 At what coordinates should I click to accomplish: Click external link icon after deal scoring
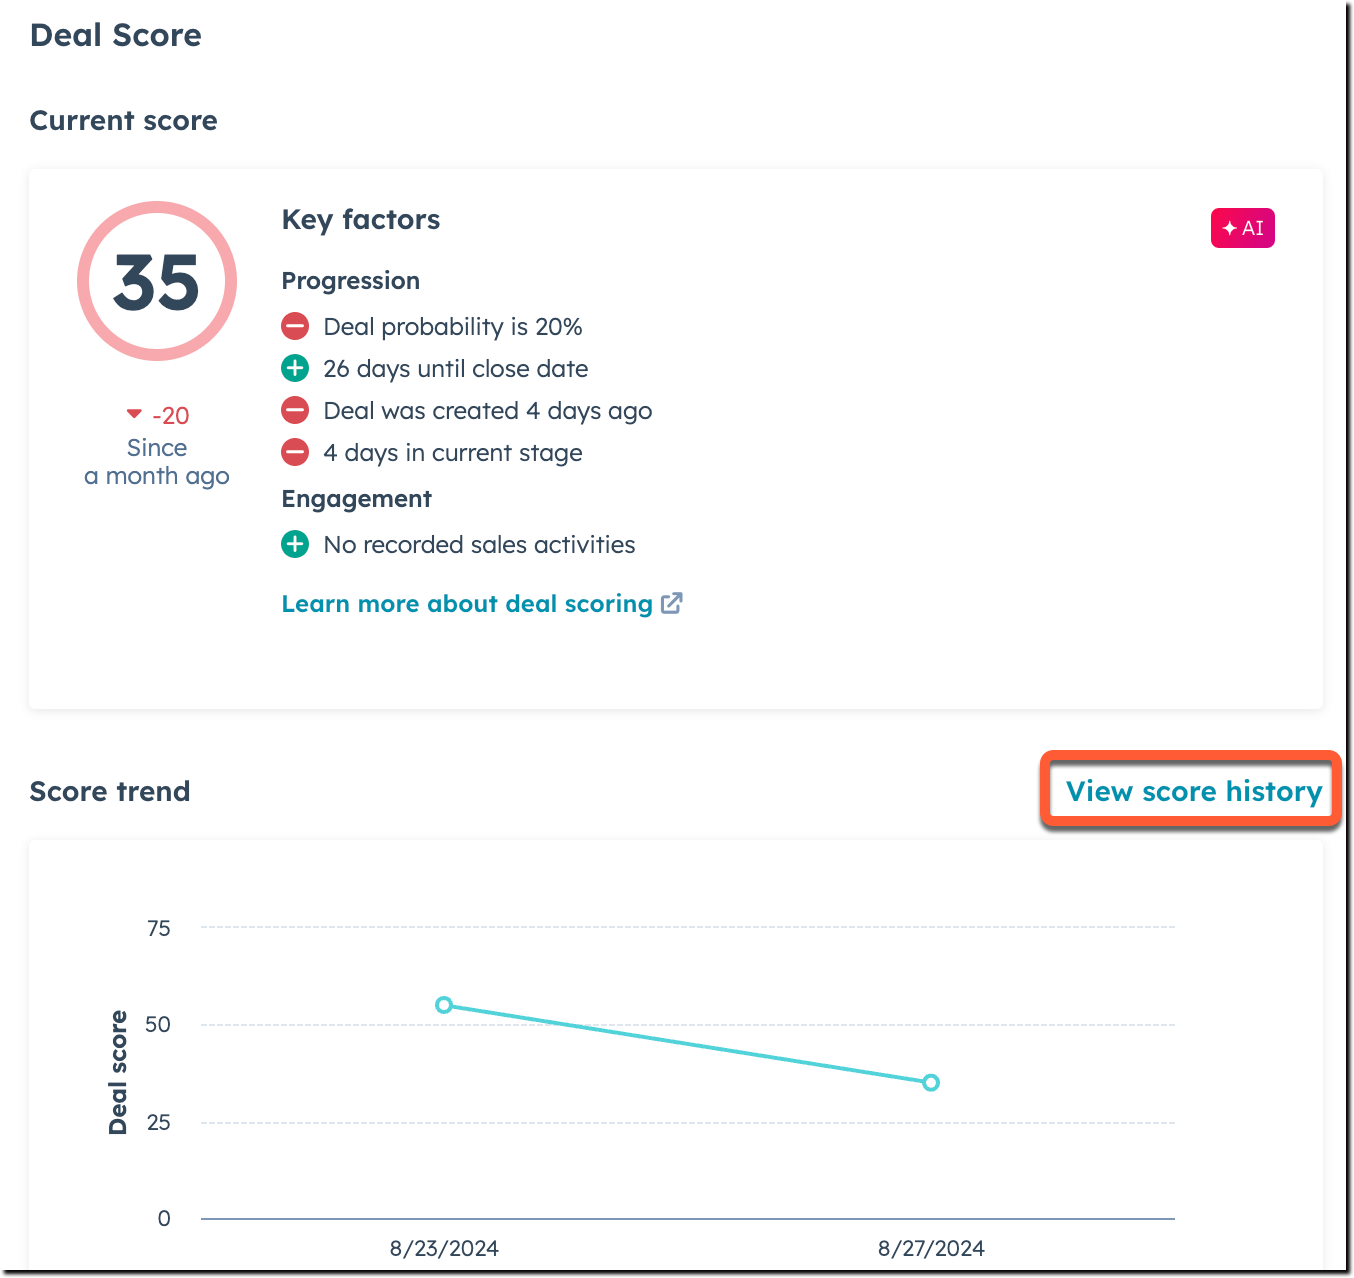(x=672, y=603)
